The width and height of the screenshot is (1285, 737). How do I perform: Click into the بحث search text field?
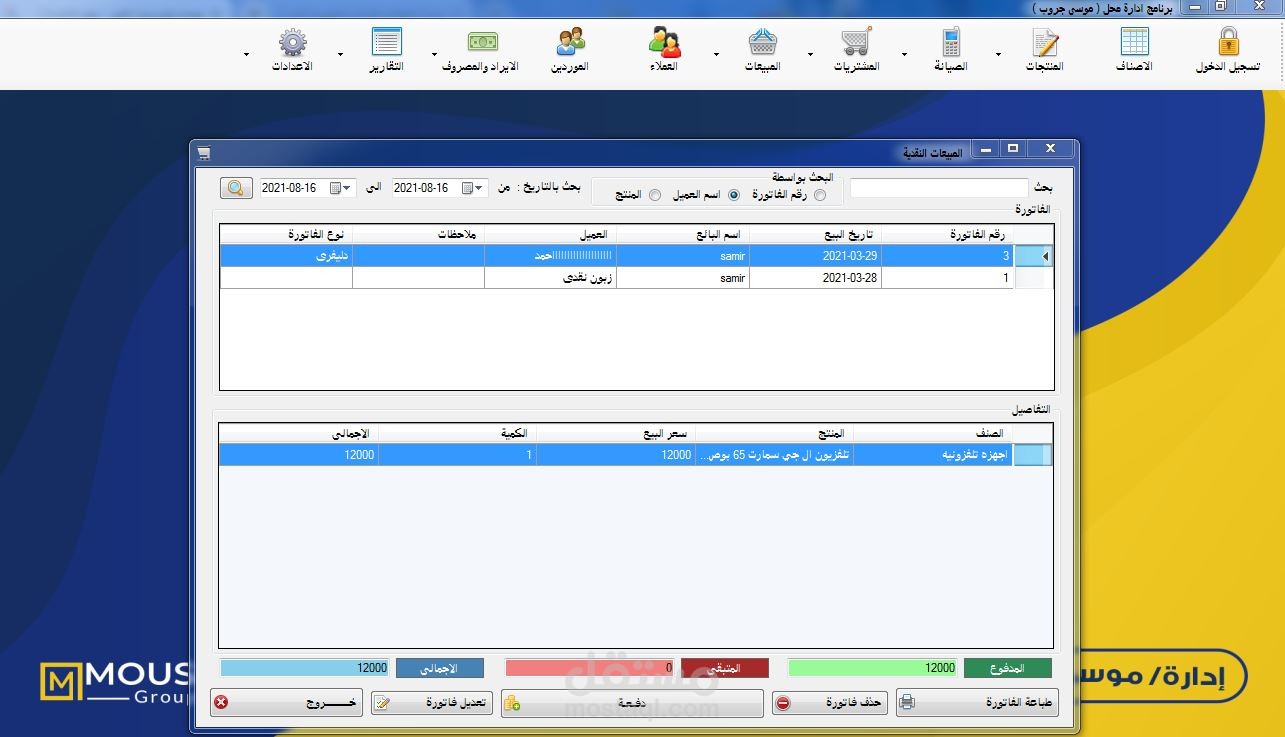(x=939, y=188)
